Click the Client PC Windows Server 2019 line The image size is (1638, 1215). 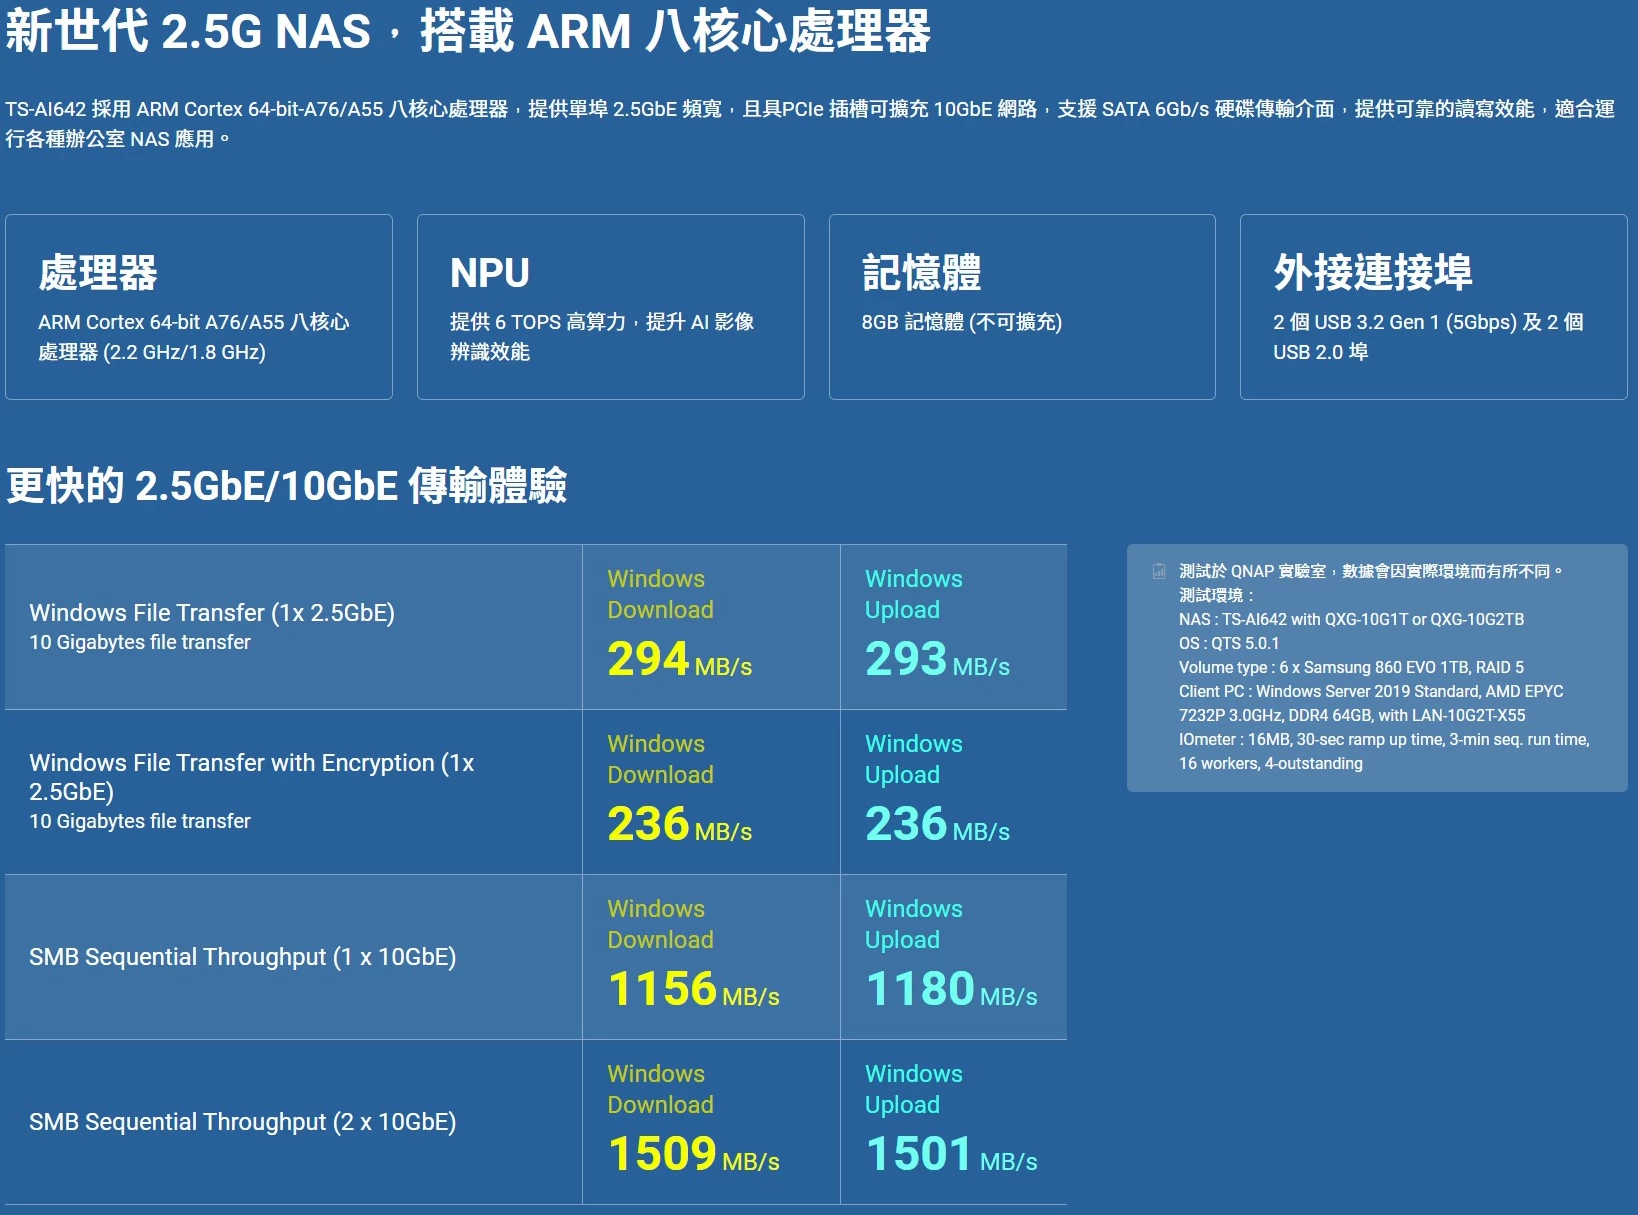(1371, 703)
